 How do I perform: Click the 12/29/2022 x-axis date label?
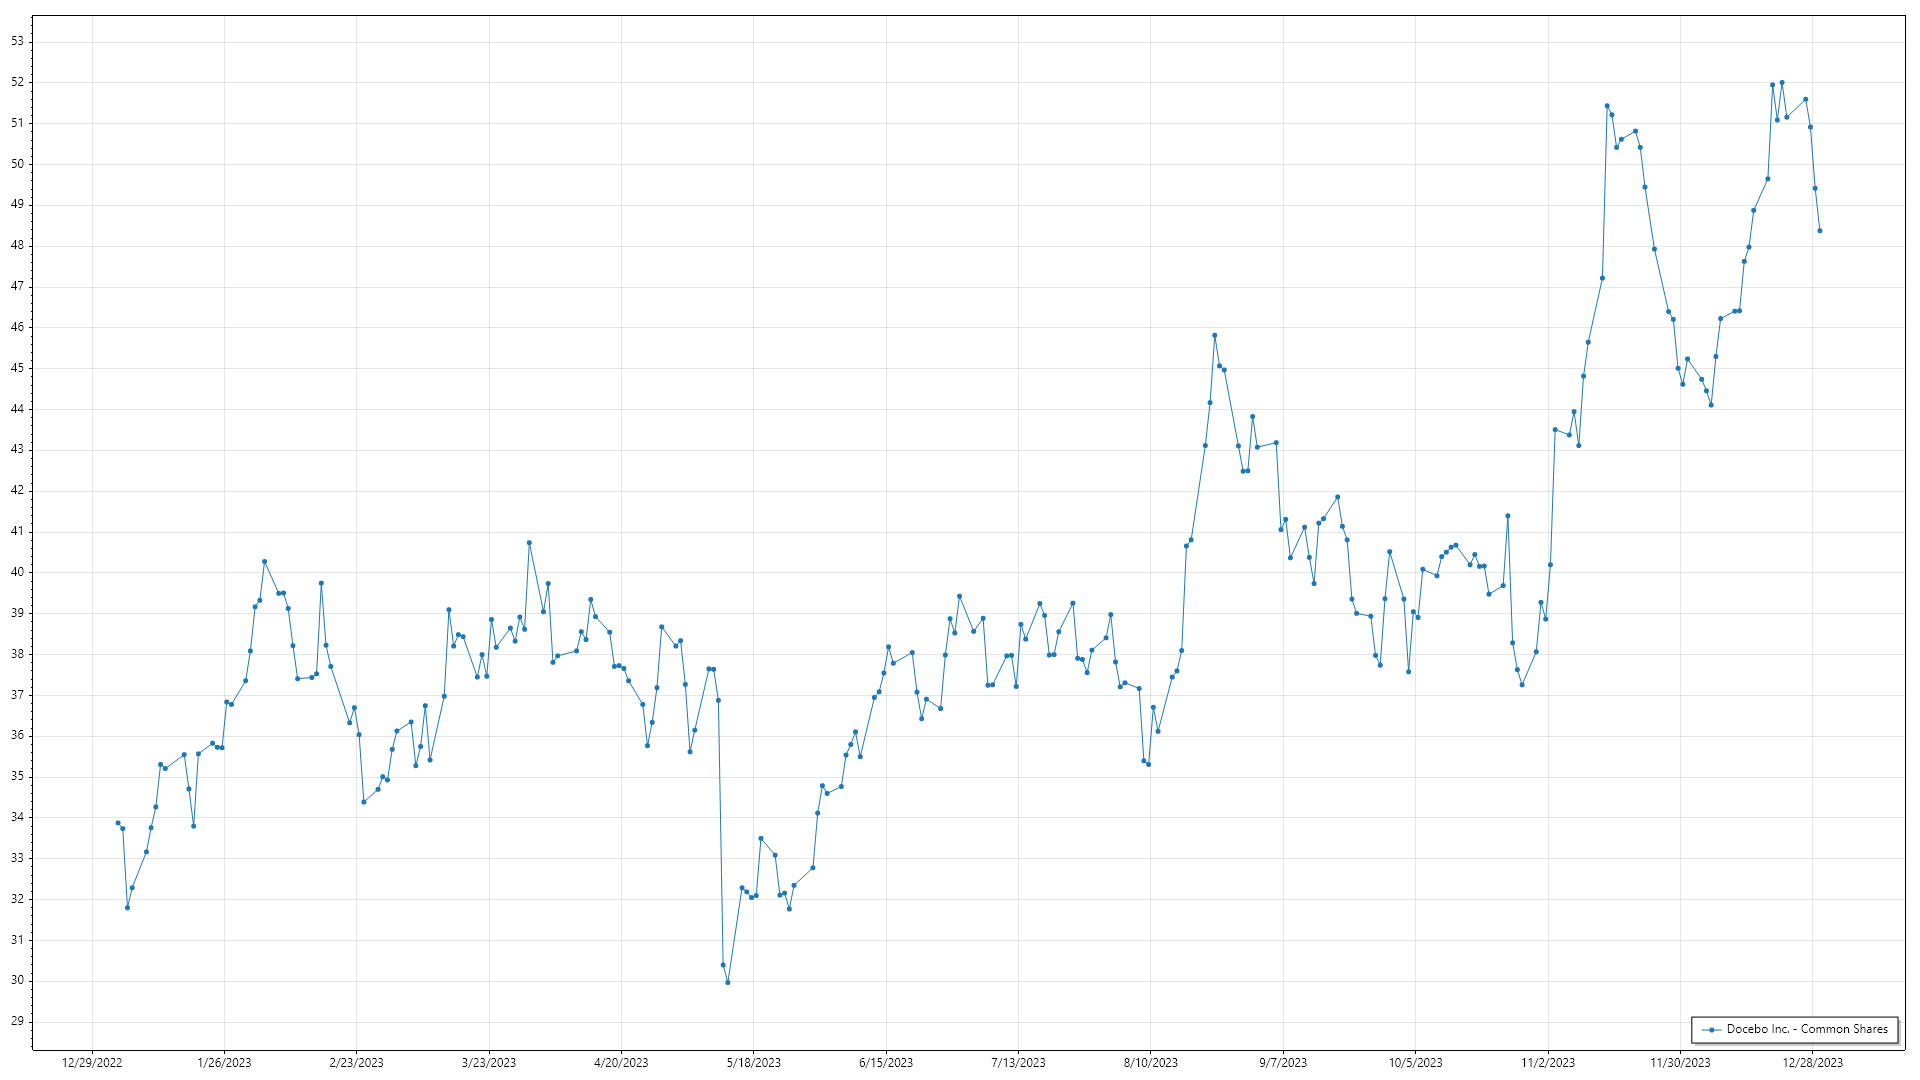[92, 1063]
